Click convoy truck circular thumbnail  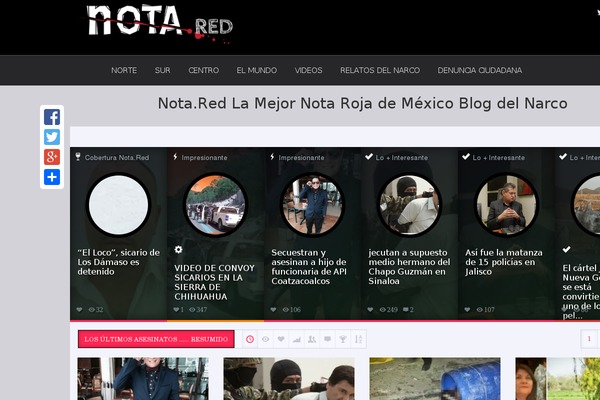click(x=215, y=205)
